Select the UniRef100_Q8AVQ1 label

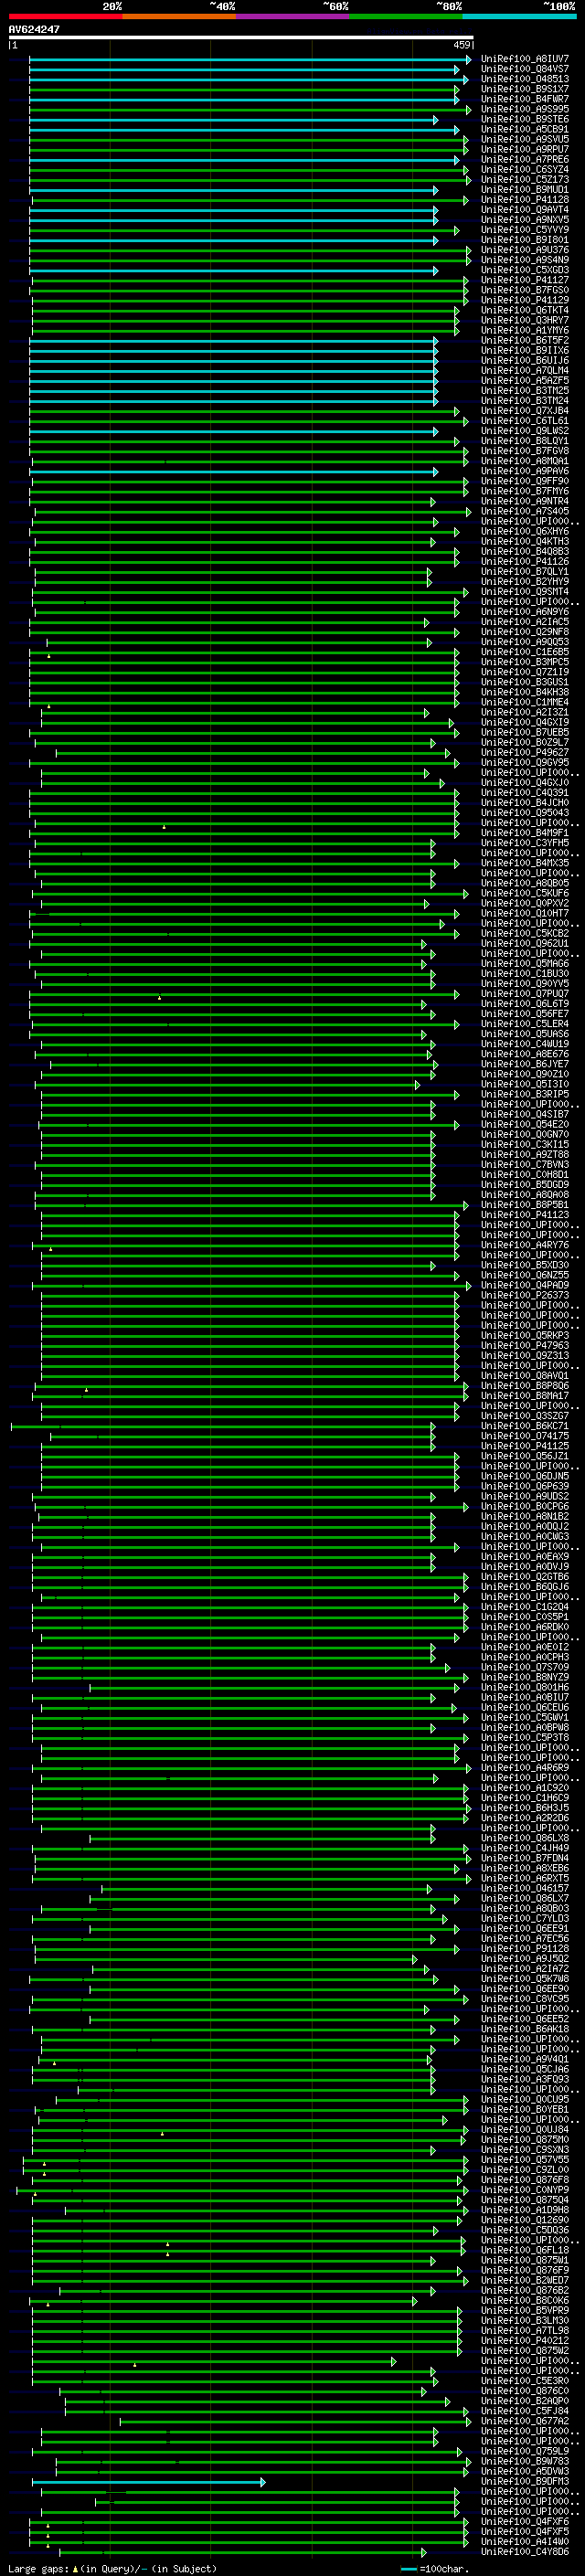(525, 1375)
